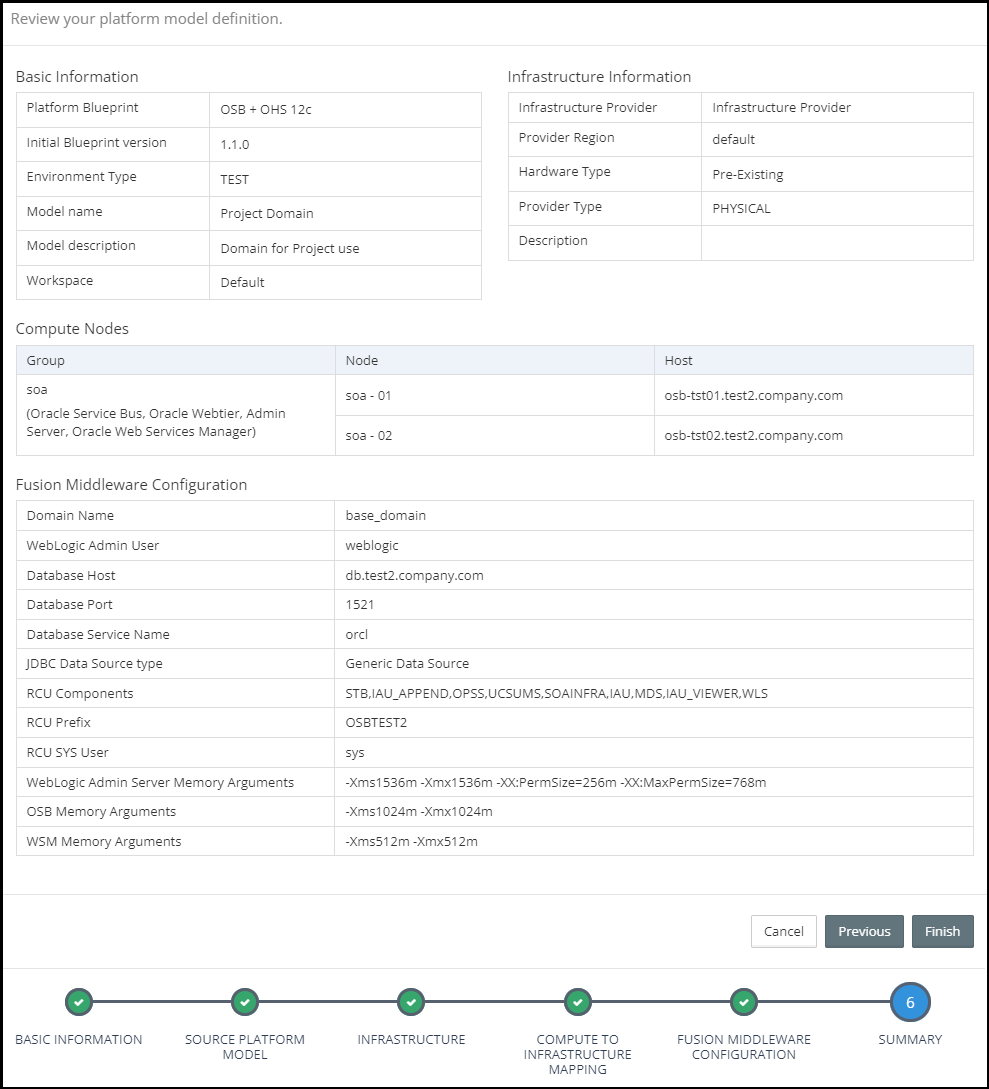Go back with the Previous button
989x1089 pixels.
tap(864, 931)
